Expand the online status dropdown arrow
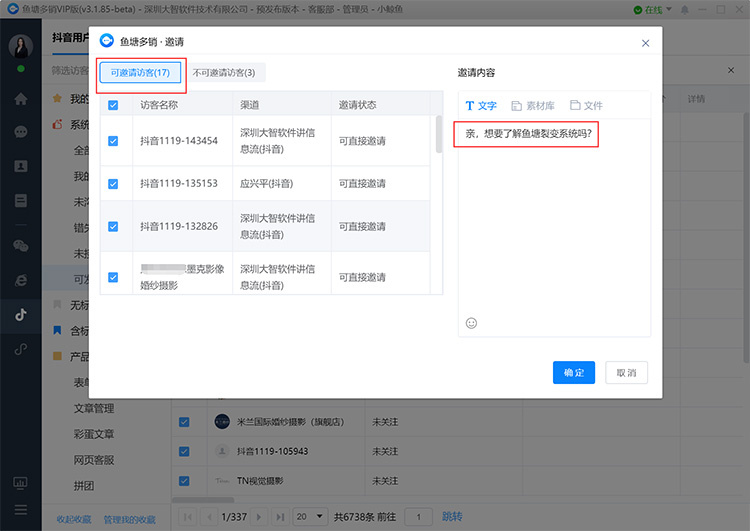The height and width of the screenshot is (531, 750). pos(669,9)
